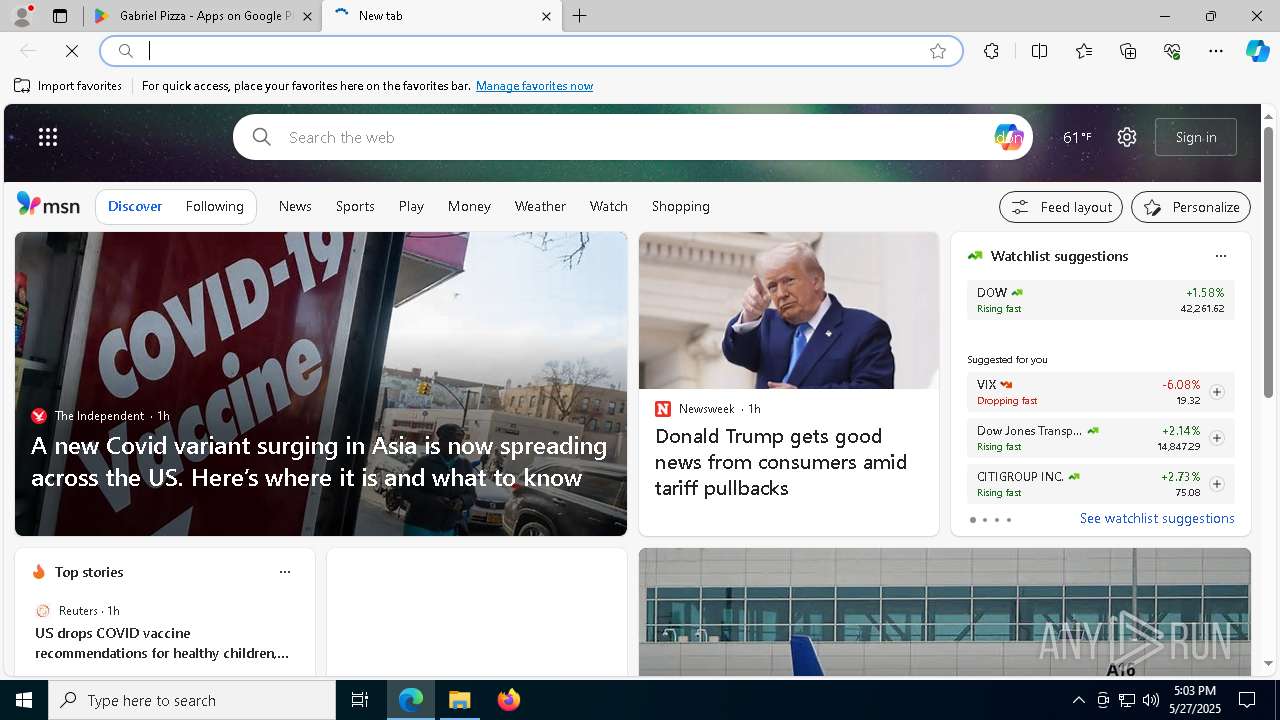Open the 61°F weather widget
Screen dimensions: 1280x720
click(1077, 137)
